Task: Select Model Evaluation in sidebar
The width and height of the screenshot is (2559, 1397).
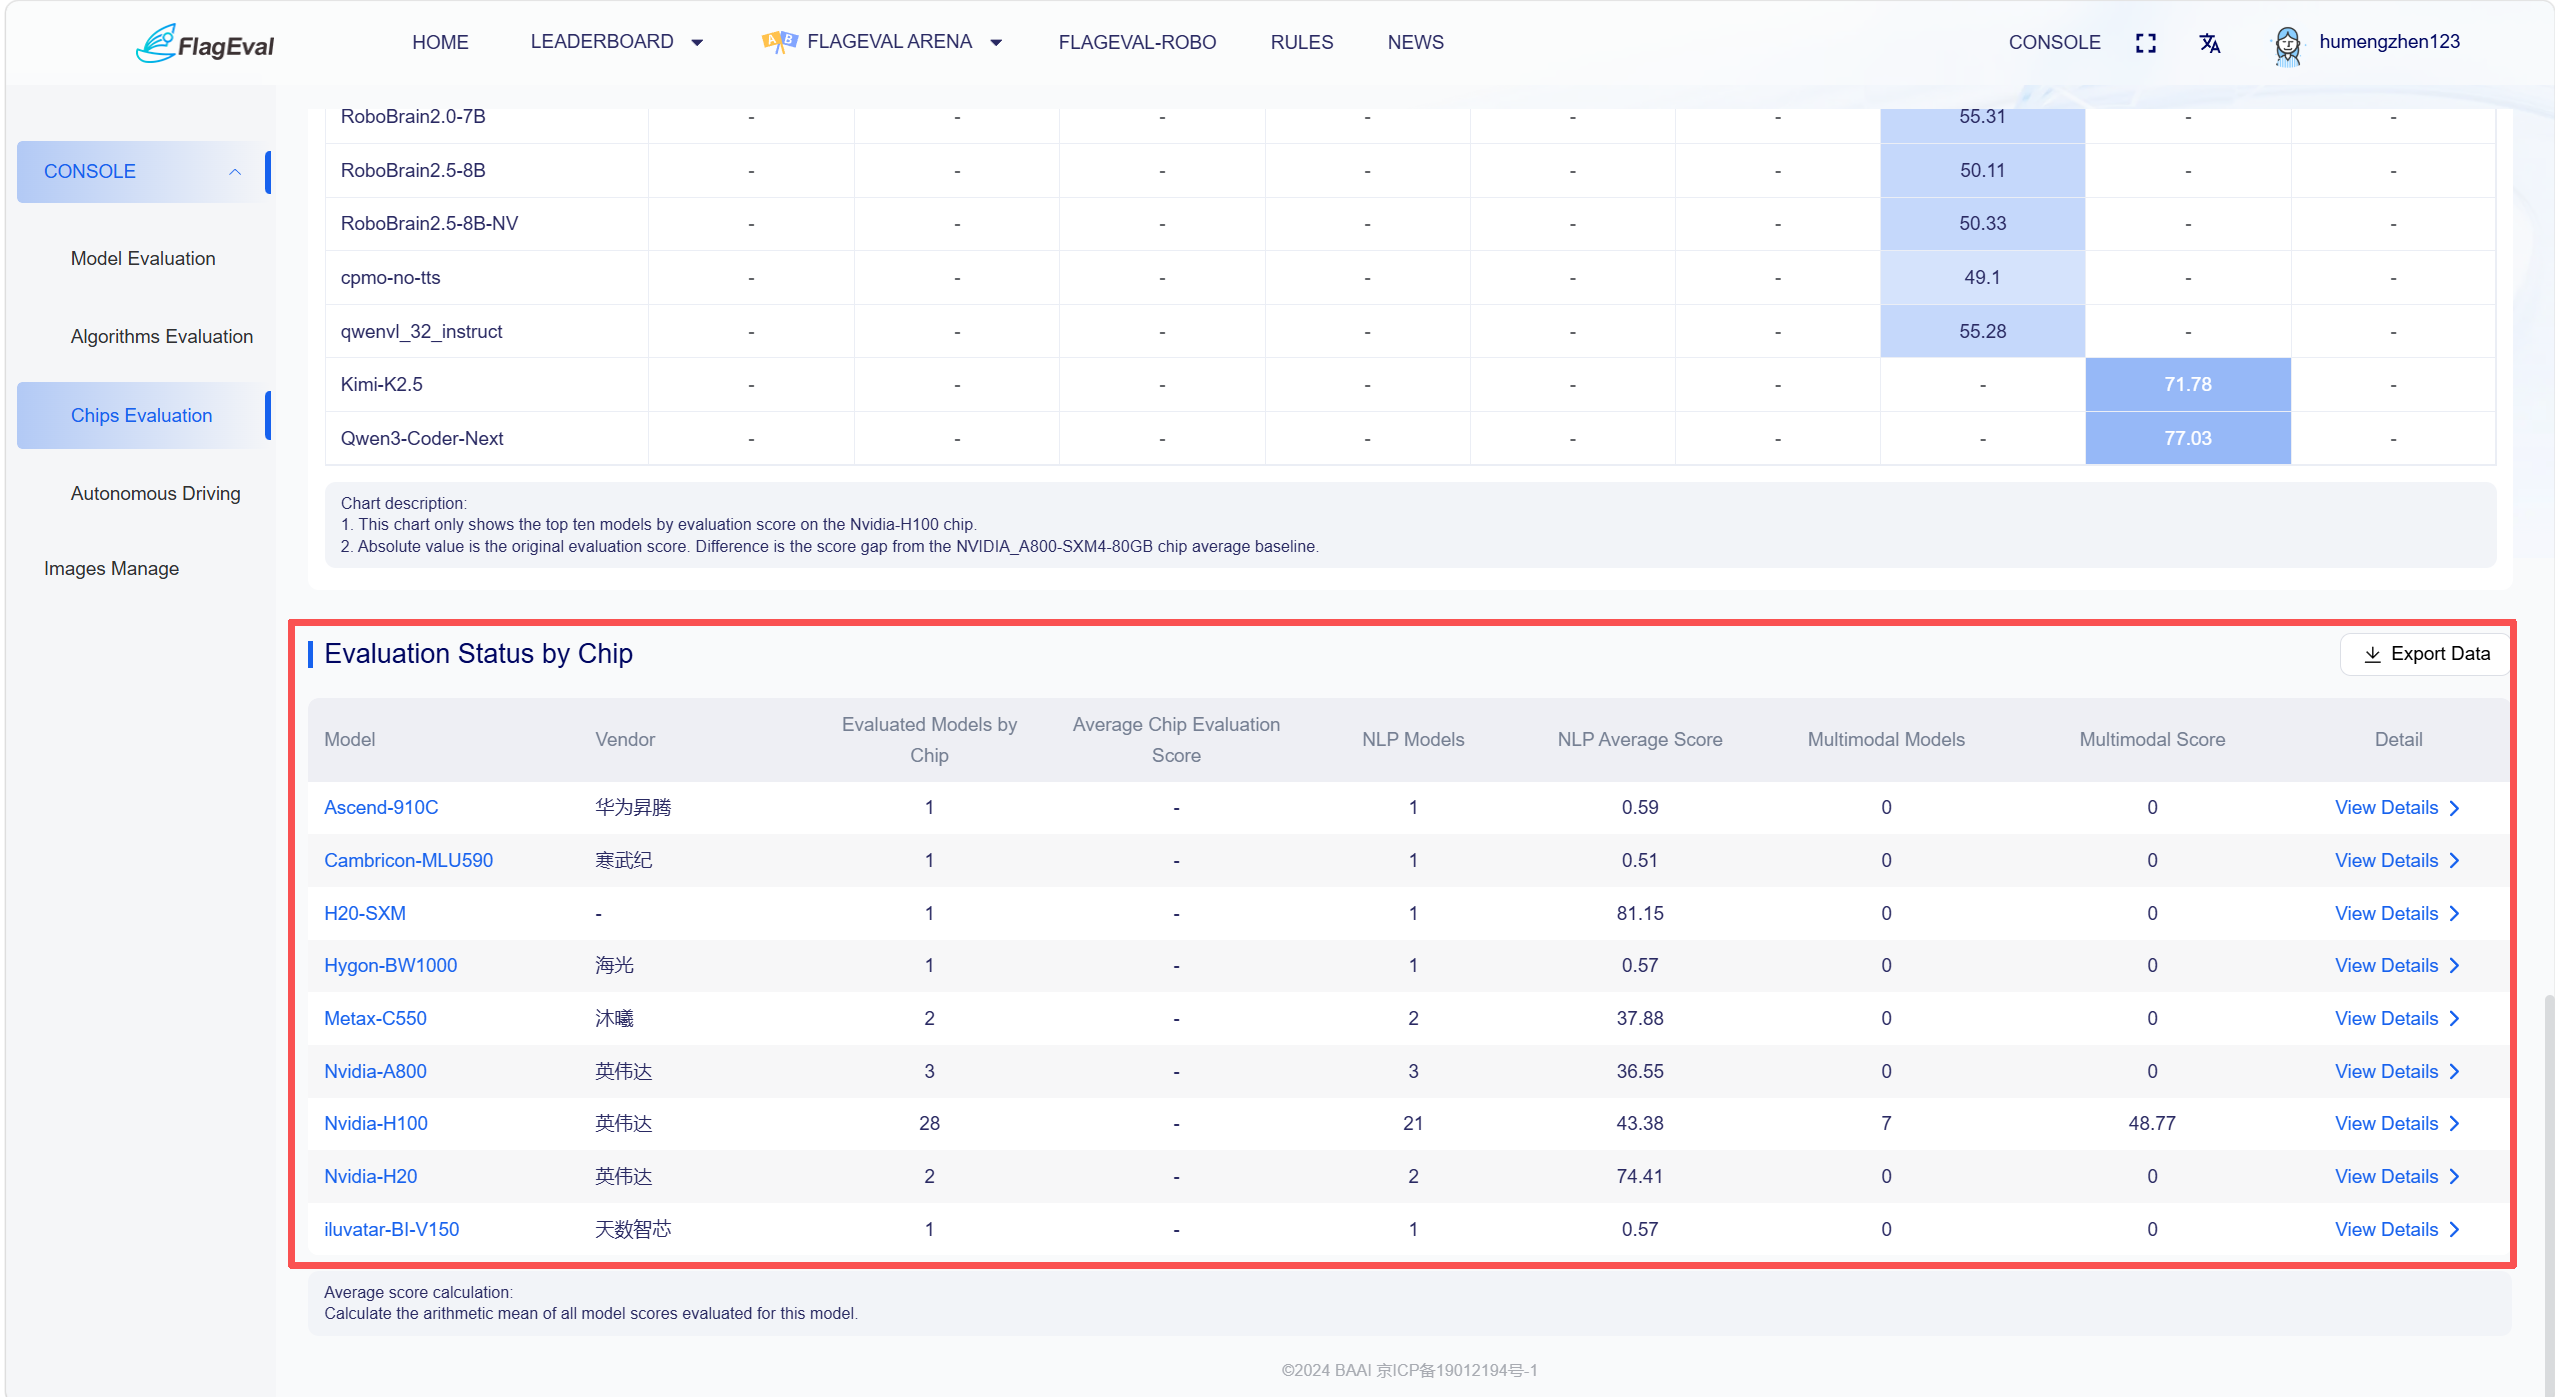Action: pos(143,259)
